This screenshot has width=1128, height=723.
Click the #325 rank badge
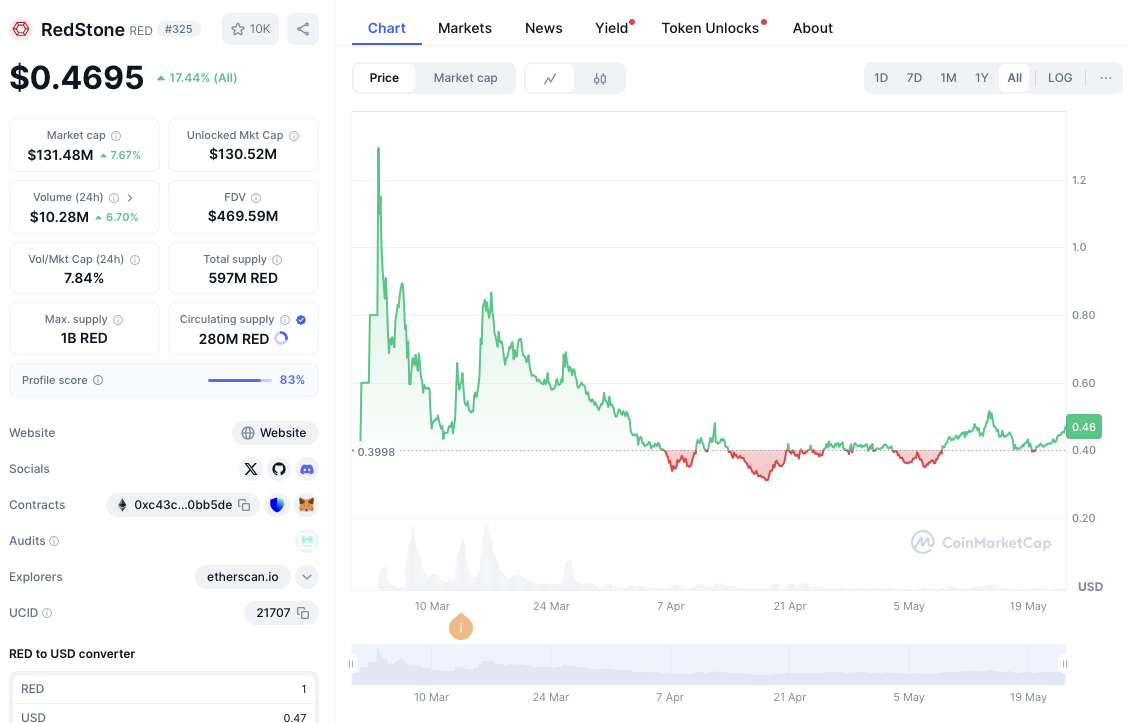(178, 29)
